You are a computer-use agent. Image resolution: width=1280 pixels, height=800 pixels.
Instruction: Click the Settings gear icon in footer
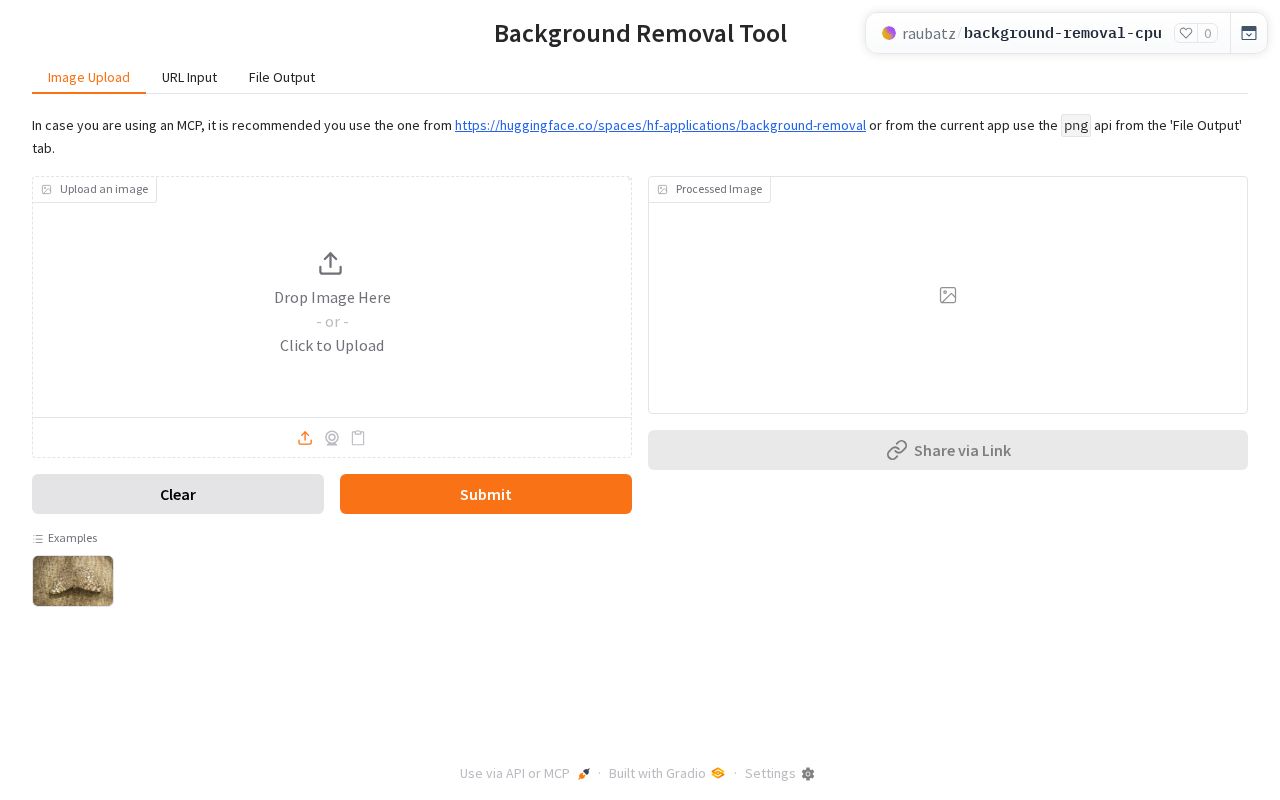pos(808,774)
